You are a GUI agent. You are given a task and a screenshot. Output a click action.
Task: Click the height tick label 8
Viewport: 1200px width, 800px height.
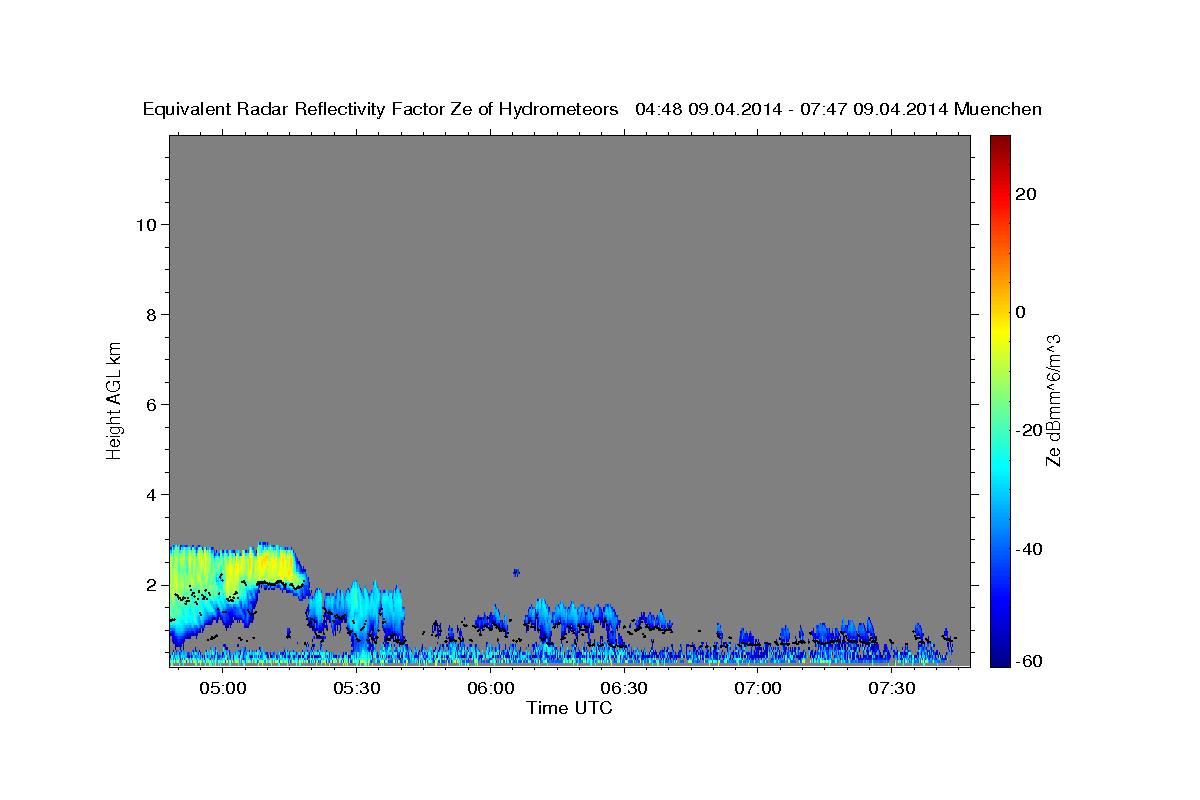[x=152, y=314]
